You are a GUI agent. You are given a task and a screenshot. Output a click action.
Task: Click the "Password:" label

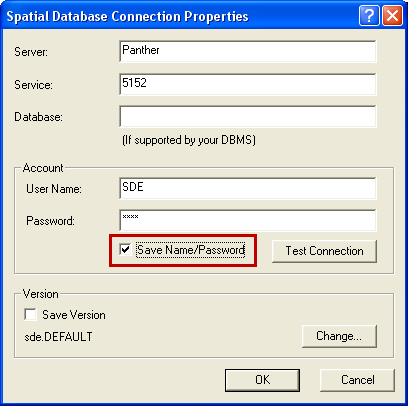point(50,221)
